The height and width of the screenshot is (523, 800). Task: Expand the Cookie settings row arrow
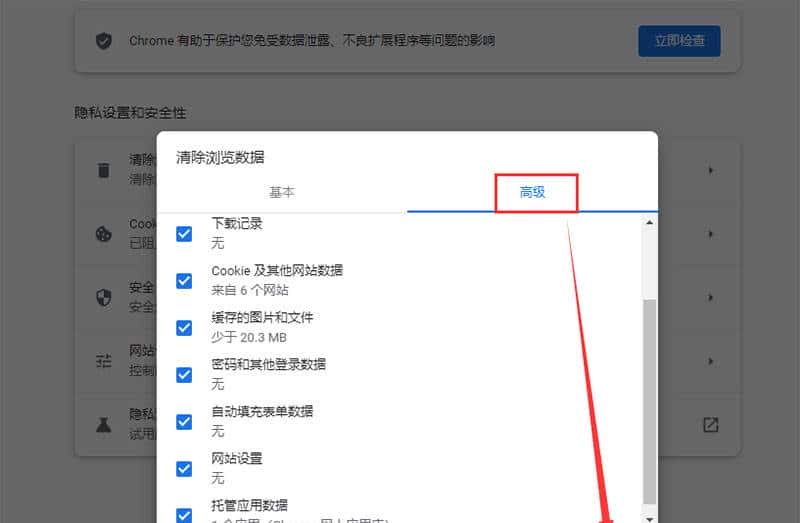tap(711, 234)
